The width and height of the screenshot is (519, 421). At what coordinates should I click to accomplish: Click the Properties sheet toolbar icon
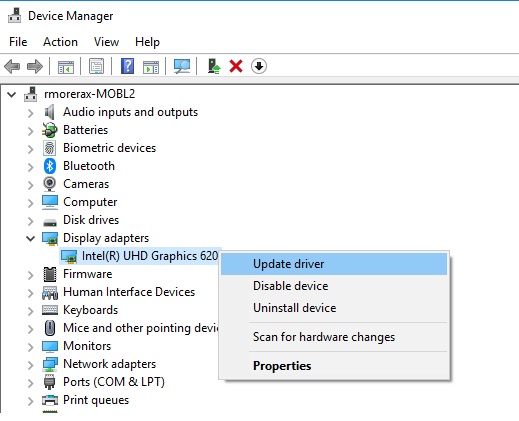coord(96,66)
